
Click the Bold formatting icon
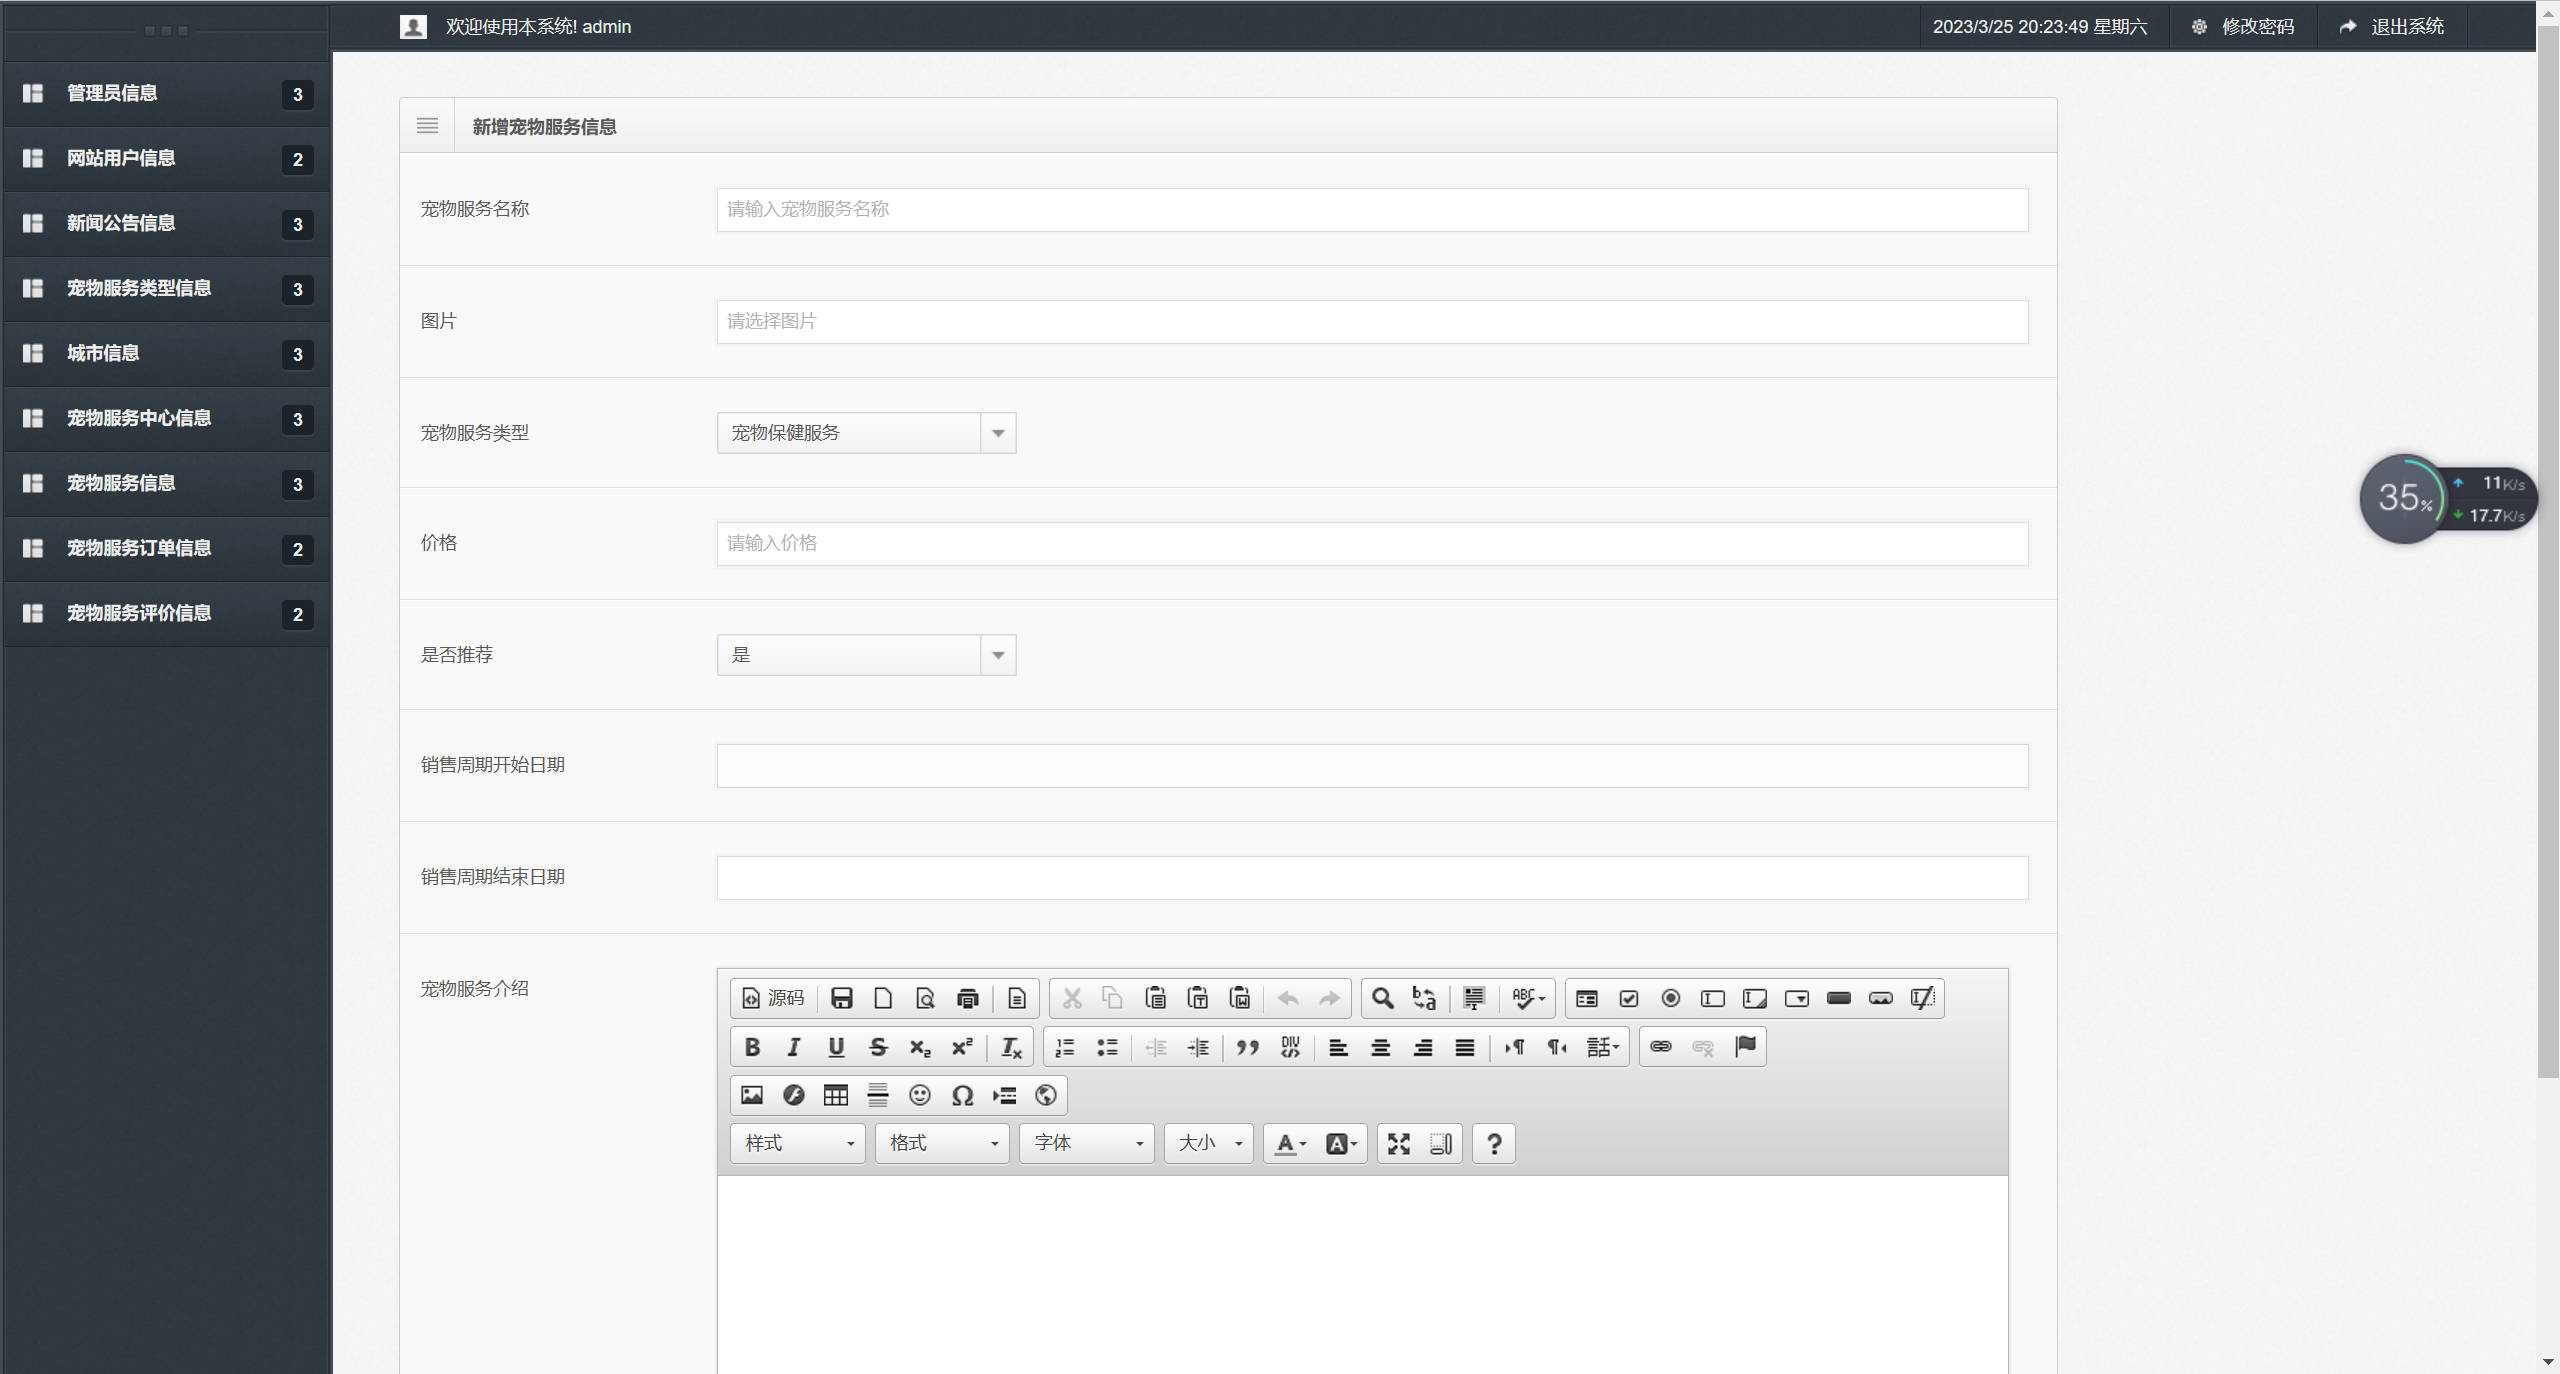(752, 1047)
